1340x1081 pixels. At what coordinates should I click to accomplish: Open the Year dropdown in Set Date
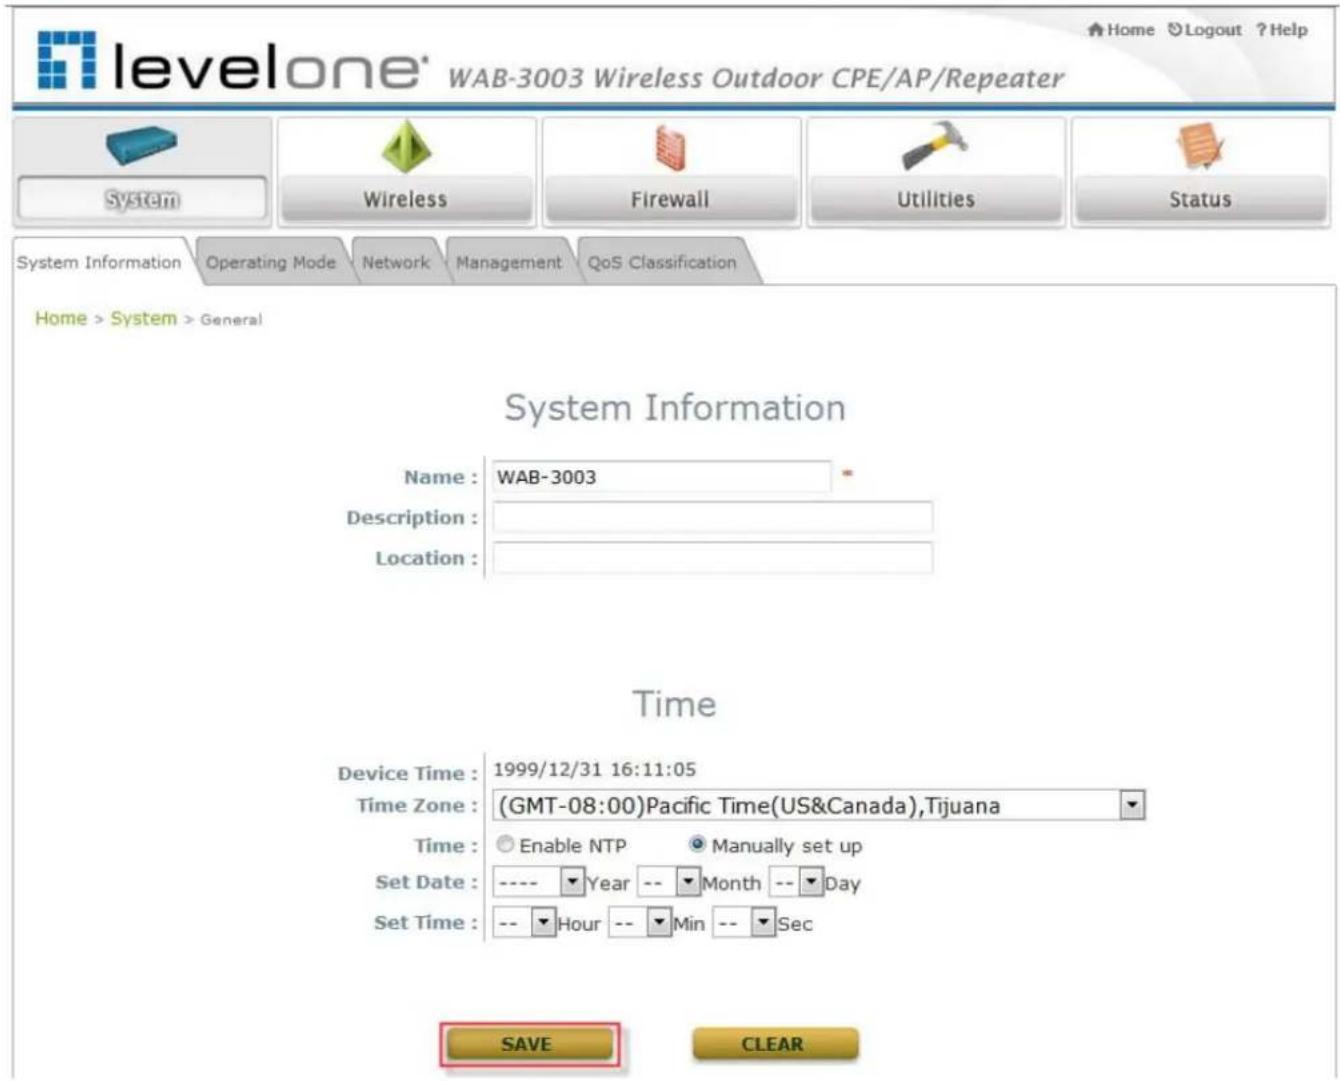pyautogui.click(x=538, y=883)
